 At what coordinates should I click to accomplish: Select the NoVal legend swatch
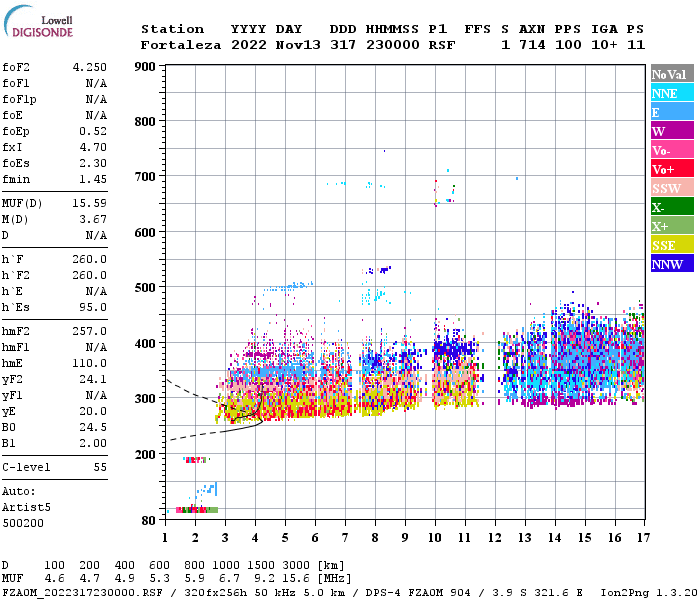[672, 74]
